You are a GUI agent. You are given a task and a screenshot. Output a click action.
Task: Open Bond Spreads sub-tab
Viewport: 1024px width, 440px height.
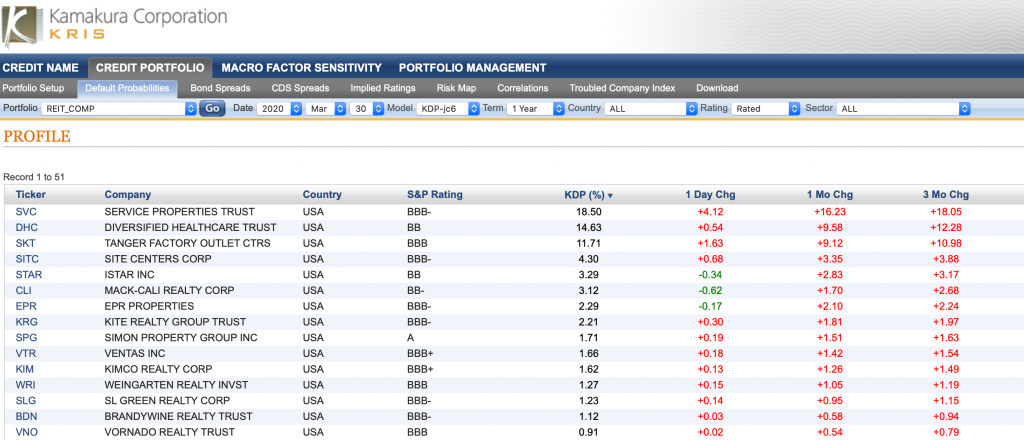tap(220, 88)
